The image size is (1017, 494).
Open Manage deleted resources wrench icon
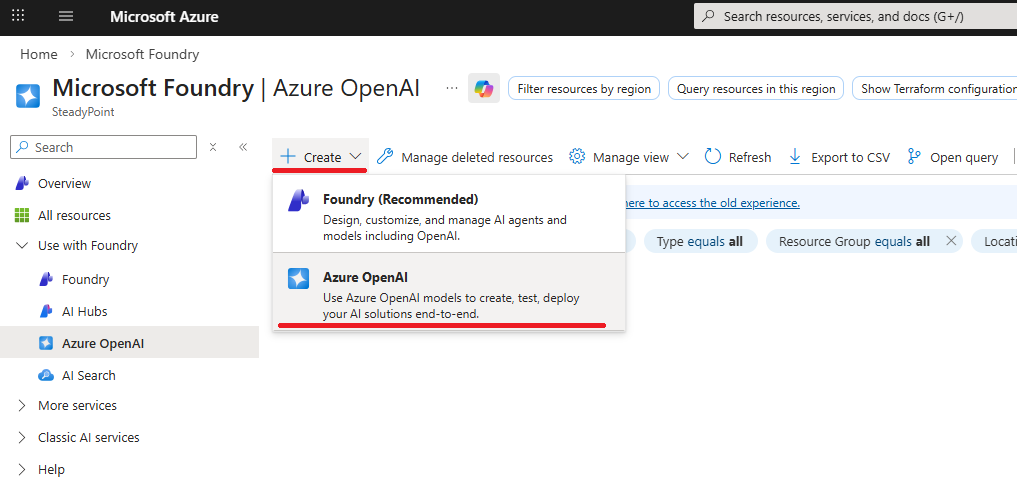point(385,157)
